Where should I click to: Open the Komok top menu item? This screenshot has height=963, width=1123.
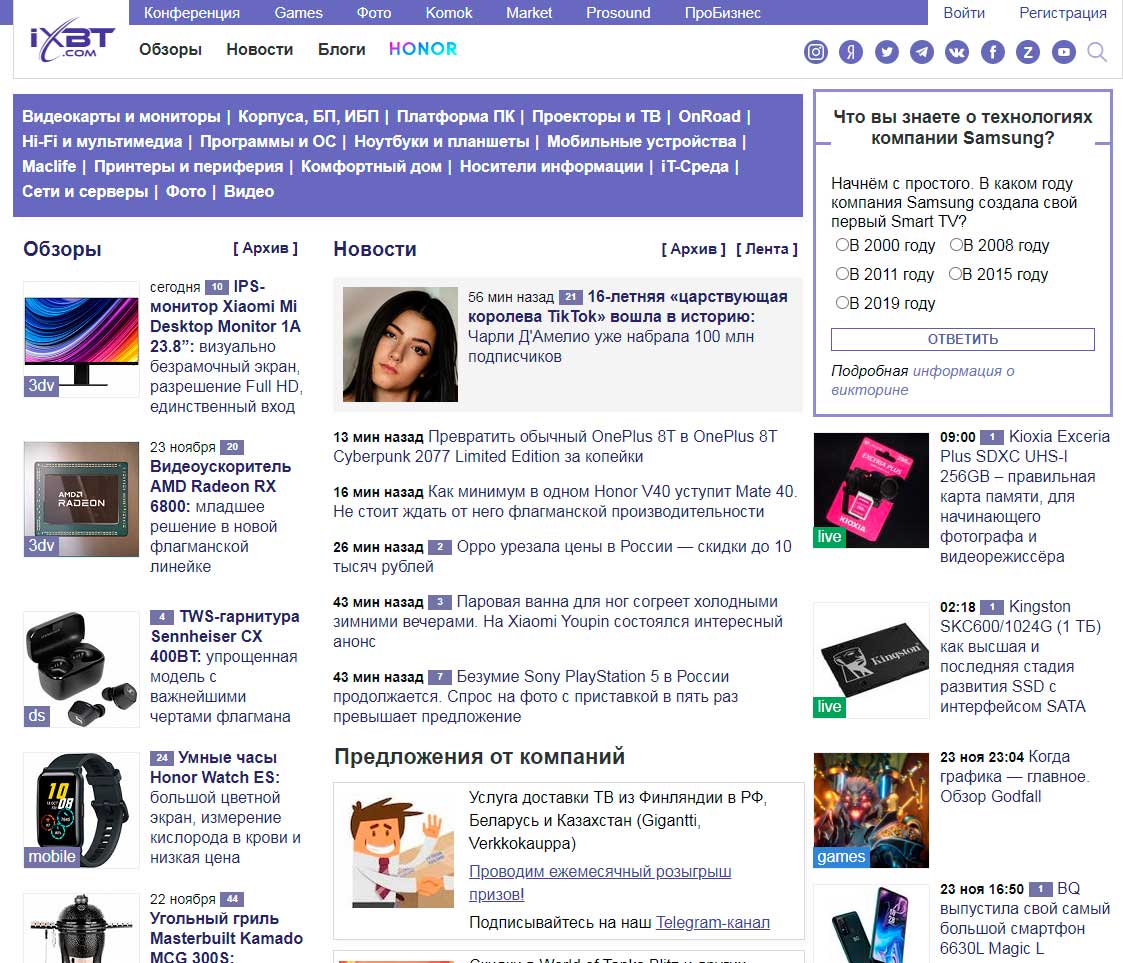click(x=449, y=13)
